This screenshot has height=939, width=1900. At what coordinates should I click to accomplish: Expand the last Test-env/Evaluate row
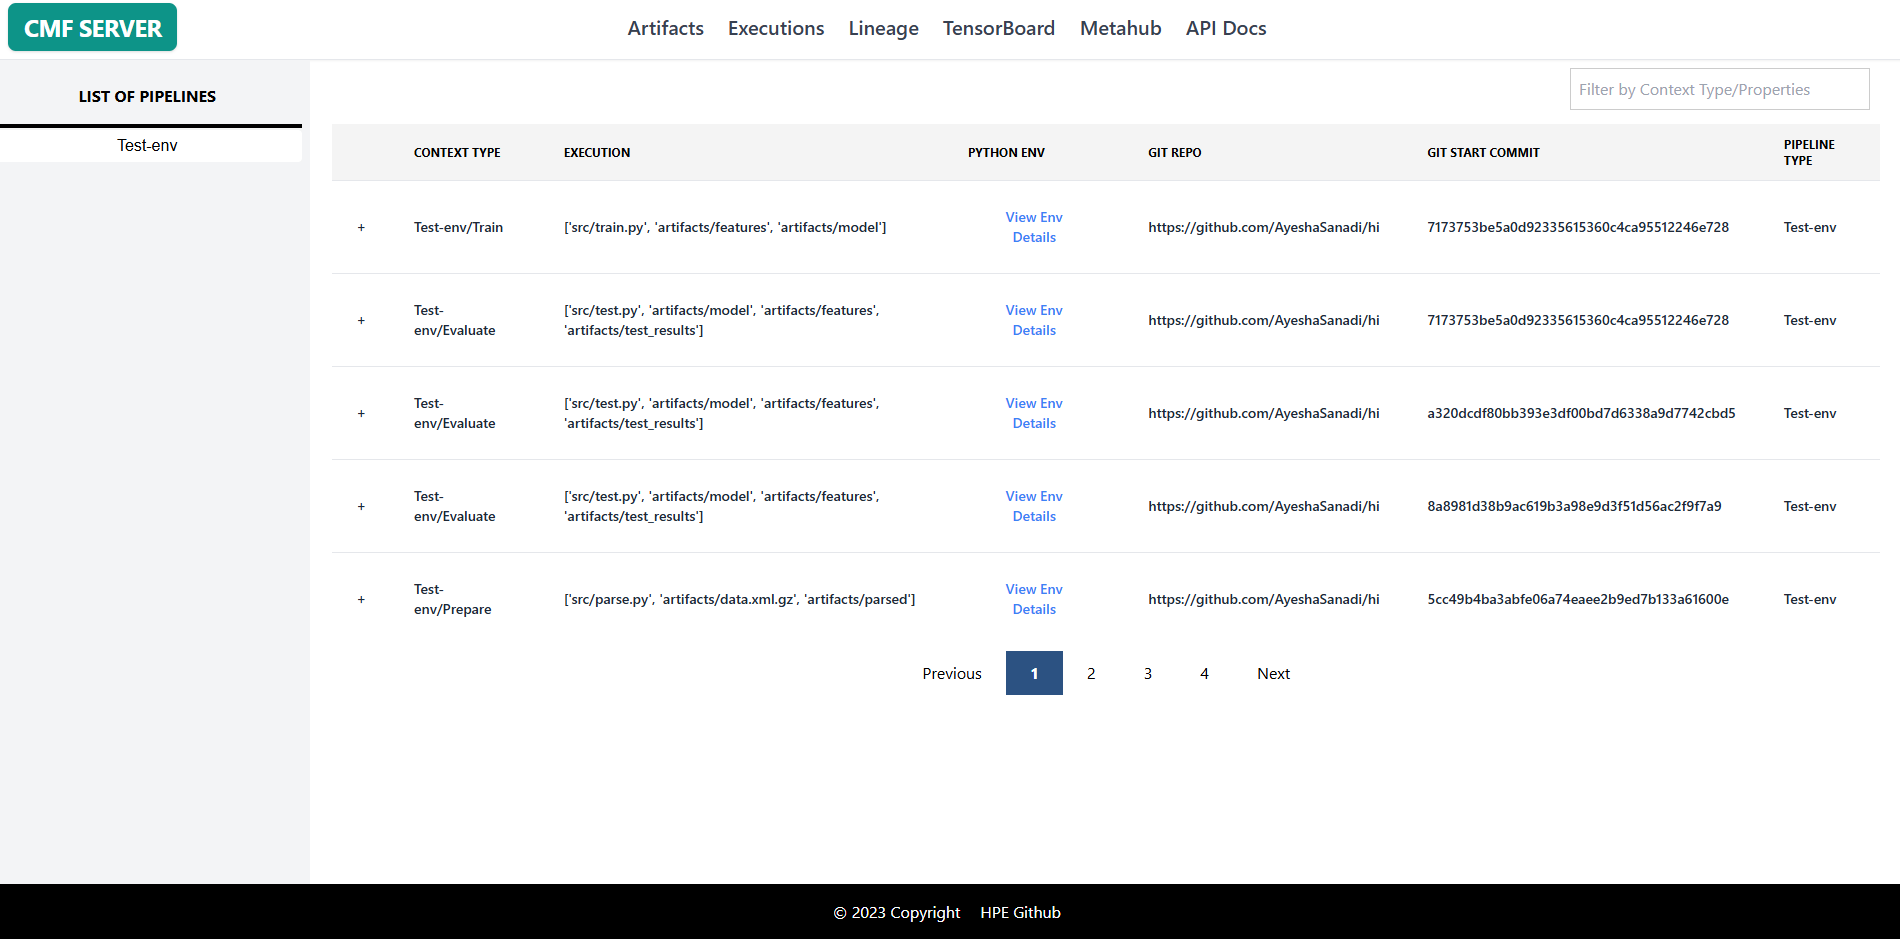(x=361, y=506)
